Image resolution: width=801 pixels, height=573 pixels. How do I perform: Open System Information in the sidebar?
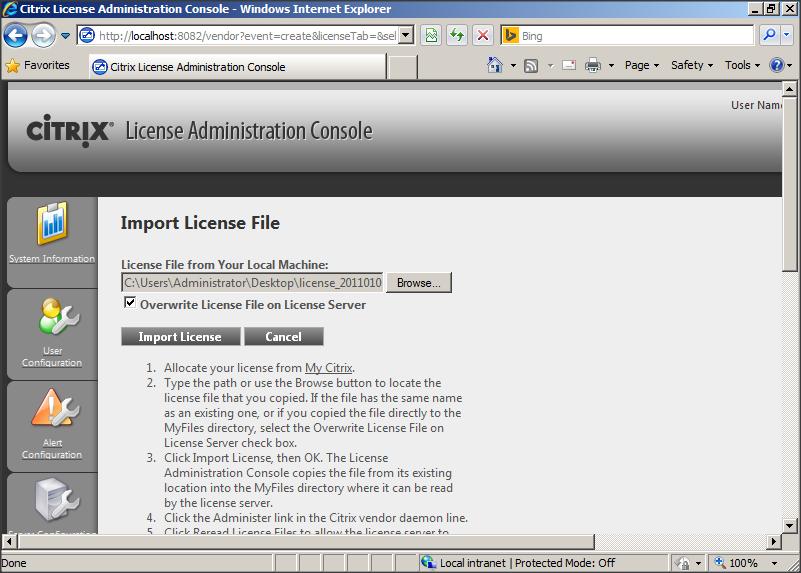52,232
